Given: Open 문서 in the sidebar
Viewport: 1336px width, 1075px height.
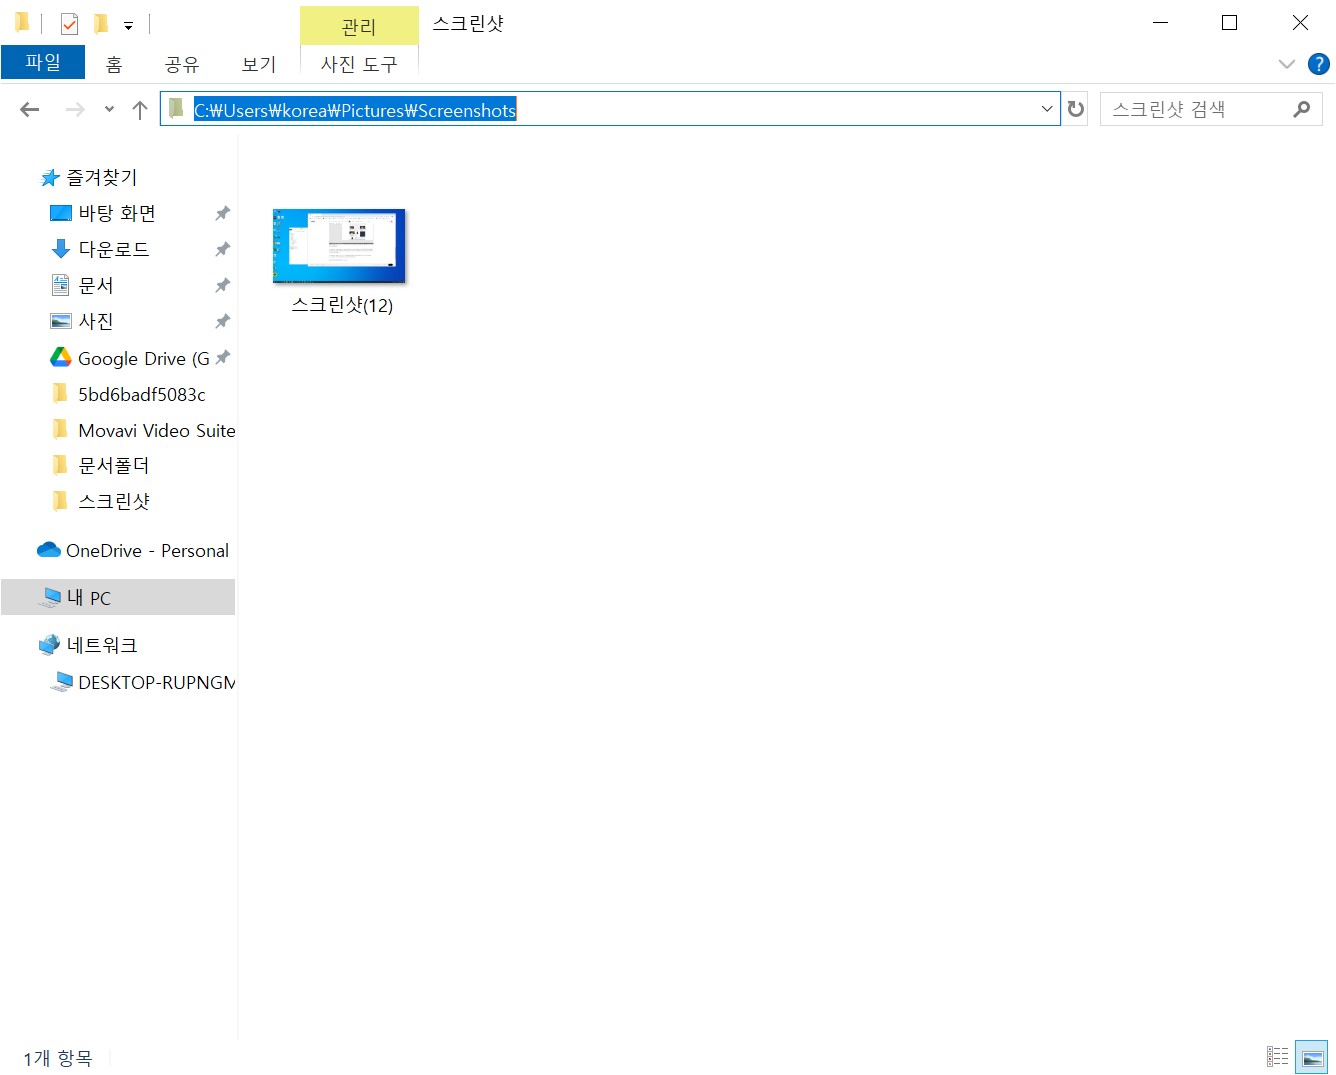Looking at the screenshot, I should tap(96, 285).
